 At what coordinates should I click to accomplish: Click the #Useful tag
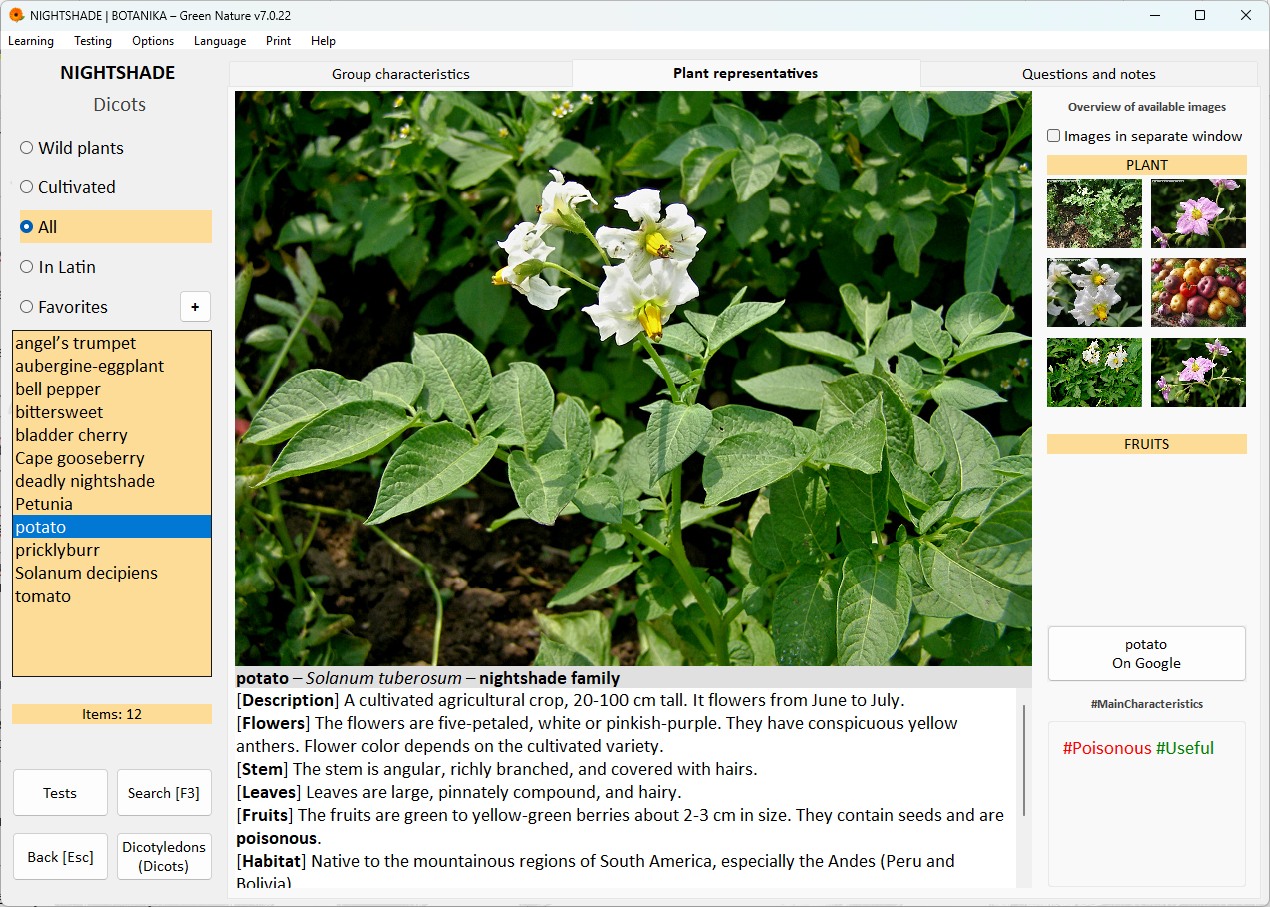coord(1185,748)
